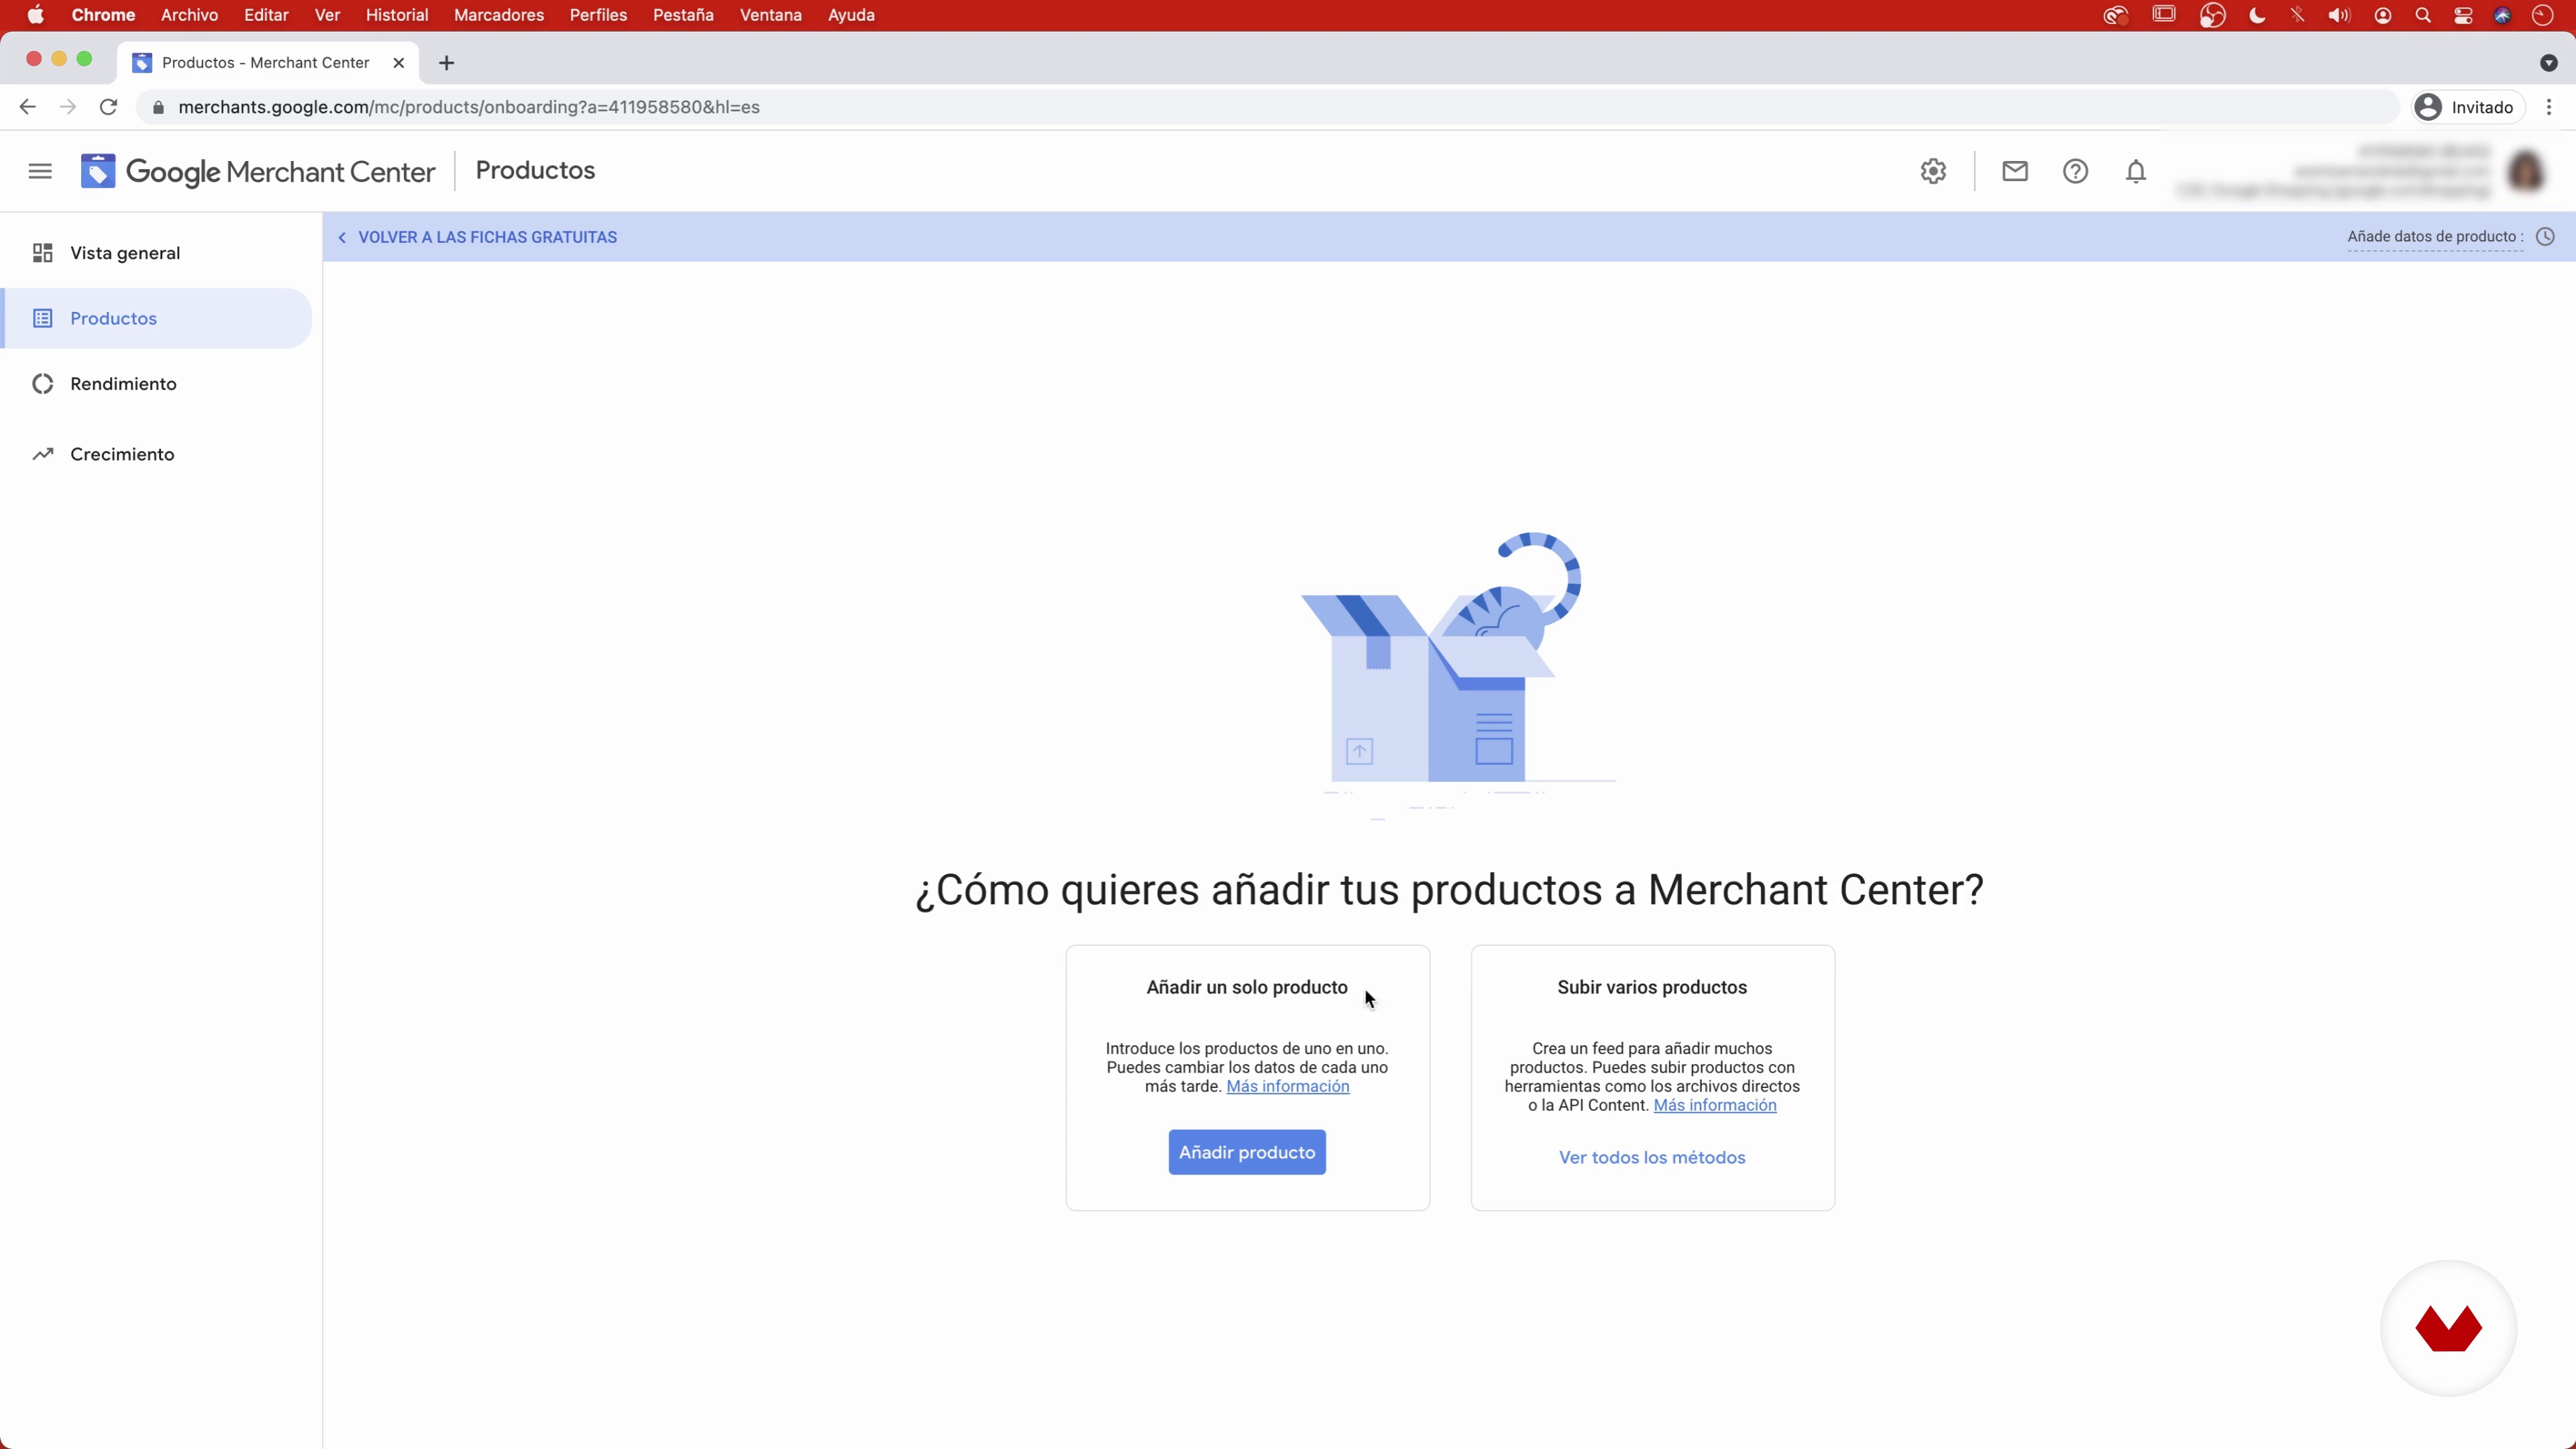This screenshot has width=2576, height=1449.
Task: Open the Ver menu
Action: 327,15
